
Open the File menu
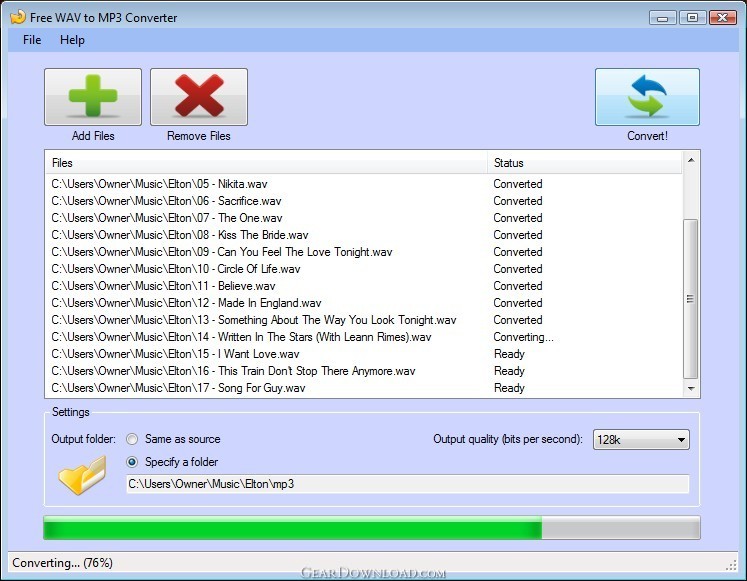[x=32, y=40]
